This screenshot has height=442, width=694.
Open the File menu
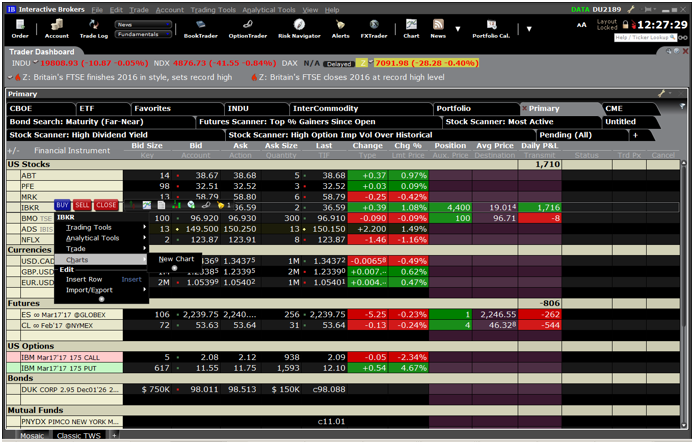97,10
